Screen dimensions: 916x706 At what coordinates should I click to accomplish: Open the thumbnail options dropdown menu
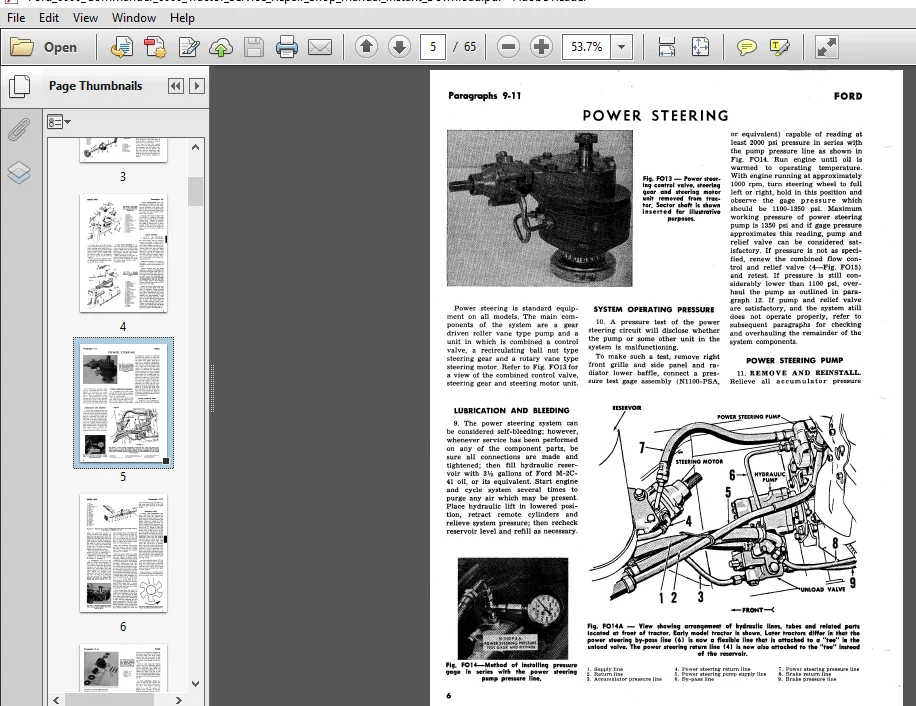pyautogui.click(x=58, y=122)
